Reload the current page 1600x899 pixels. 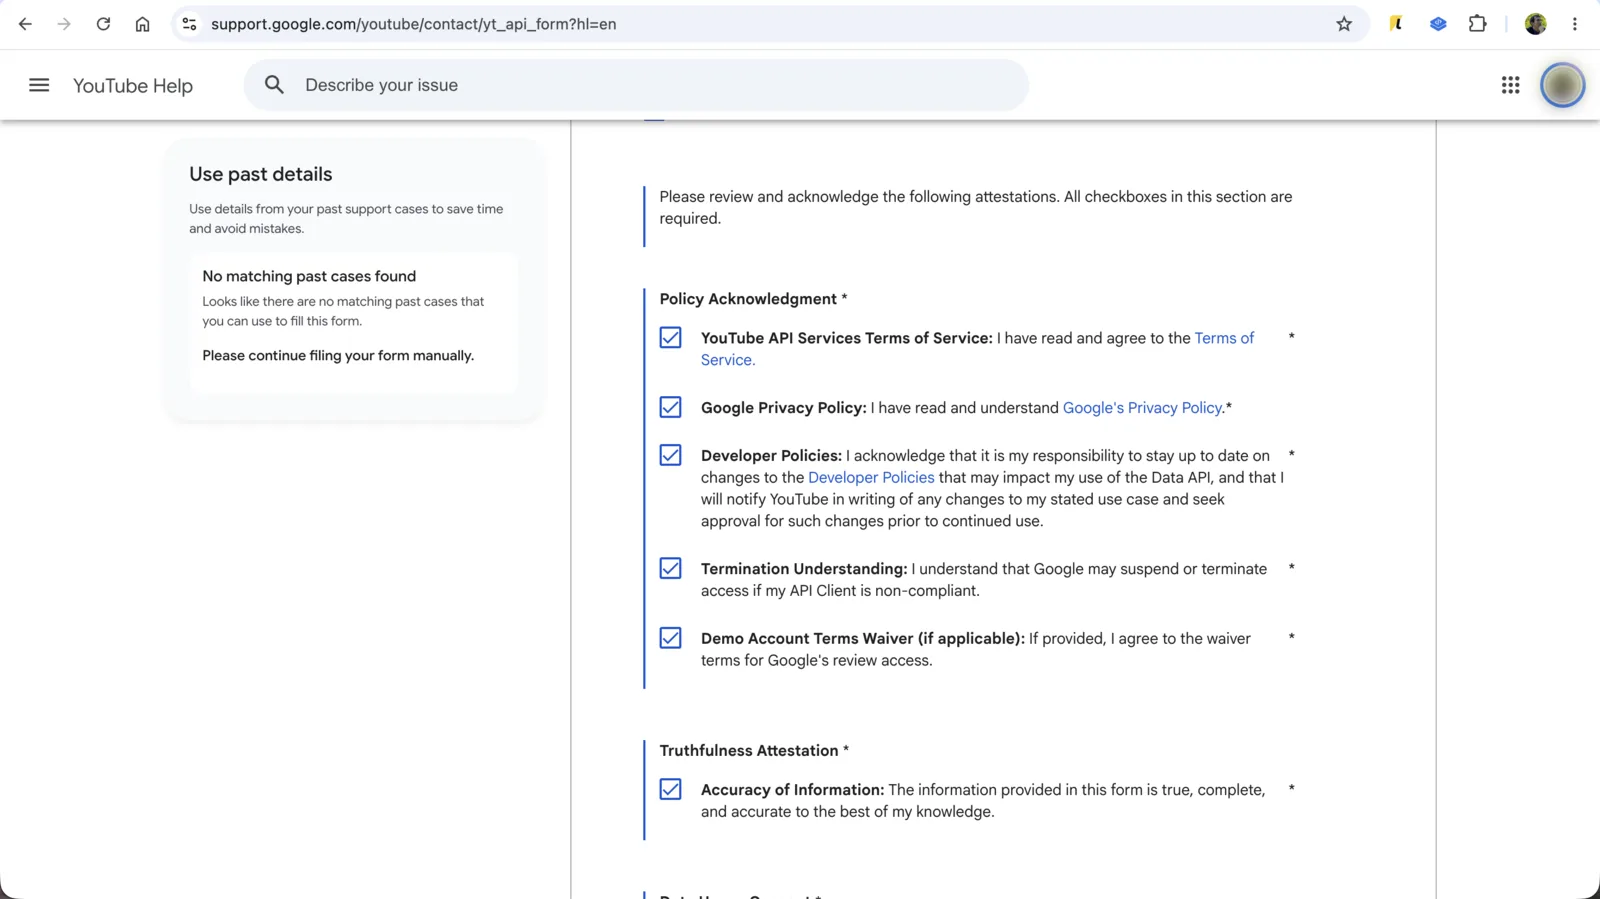click(x=103, y=24)
